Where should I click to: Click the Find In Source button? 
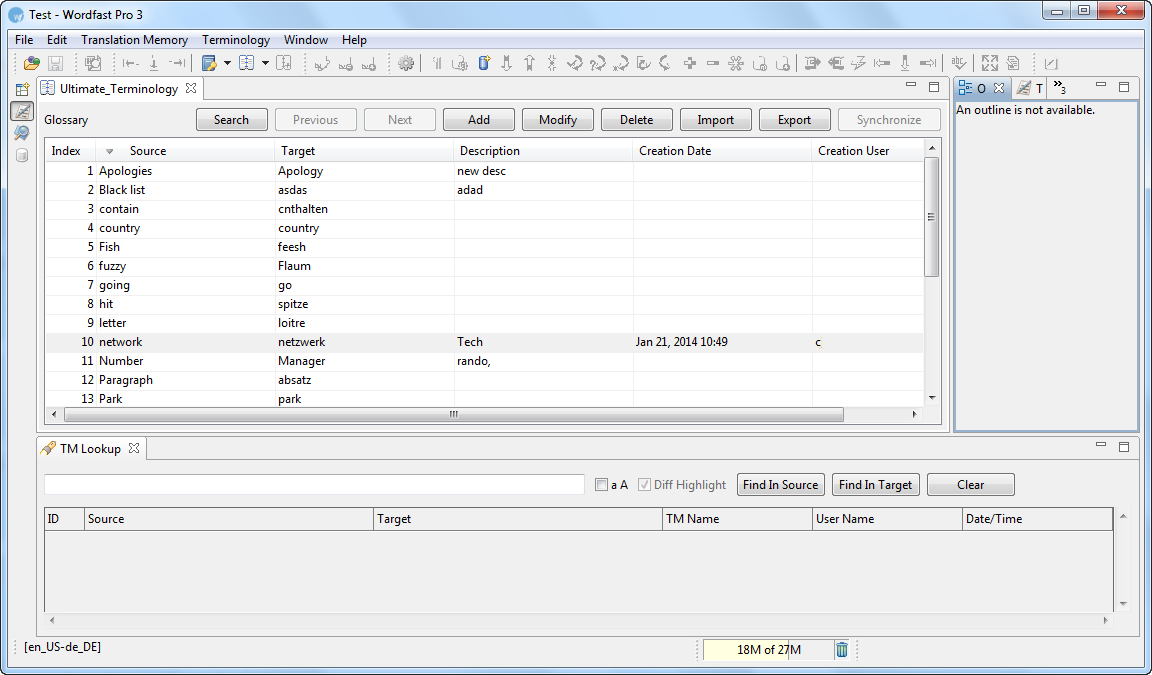click(x=780, y=485)
